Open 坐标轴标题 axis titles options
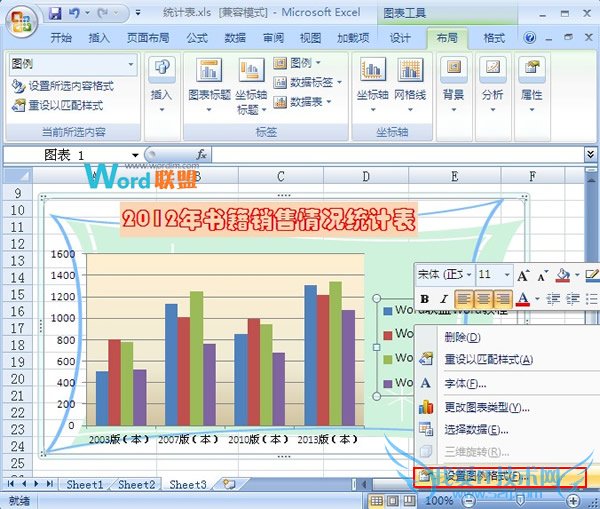 (x=251, y=86)
